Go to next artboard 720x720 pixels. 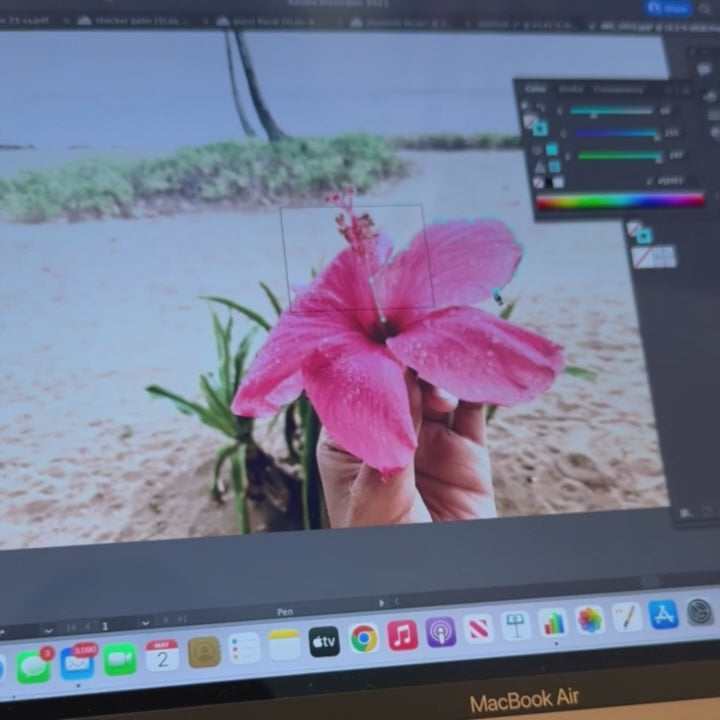pos(166,620)
